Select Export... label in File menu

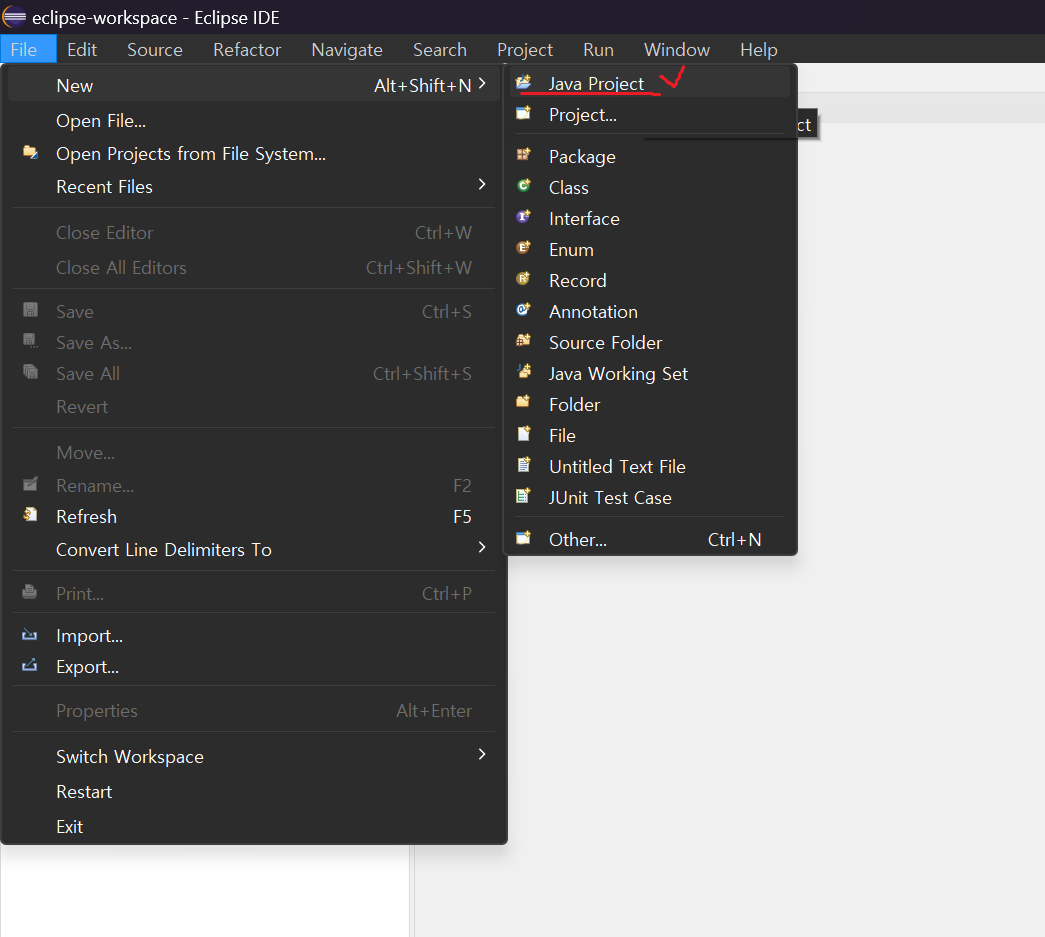pyautogui.click(x=87, y=667)
